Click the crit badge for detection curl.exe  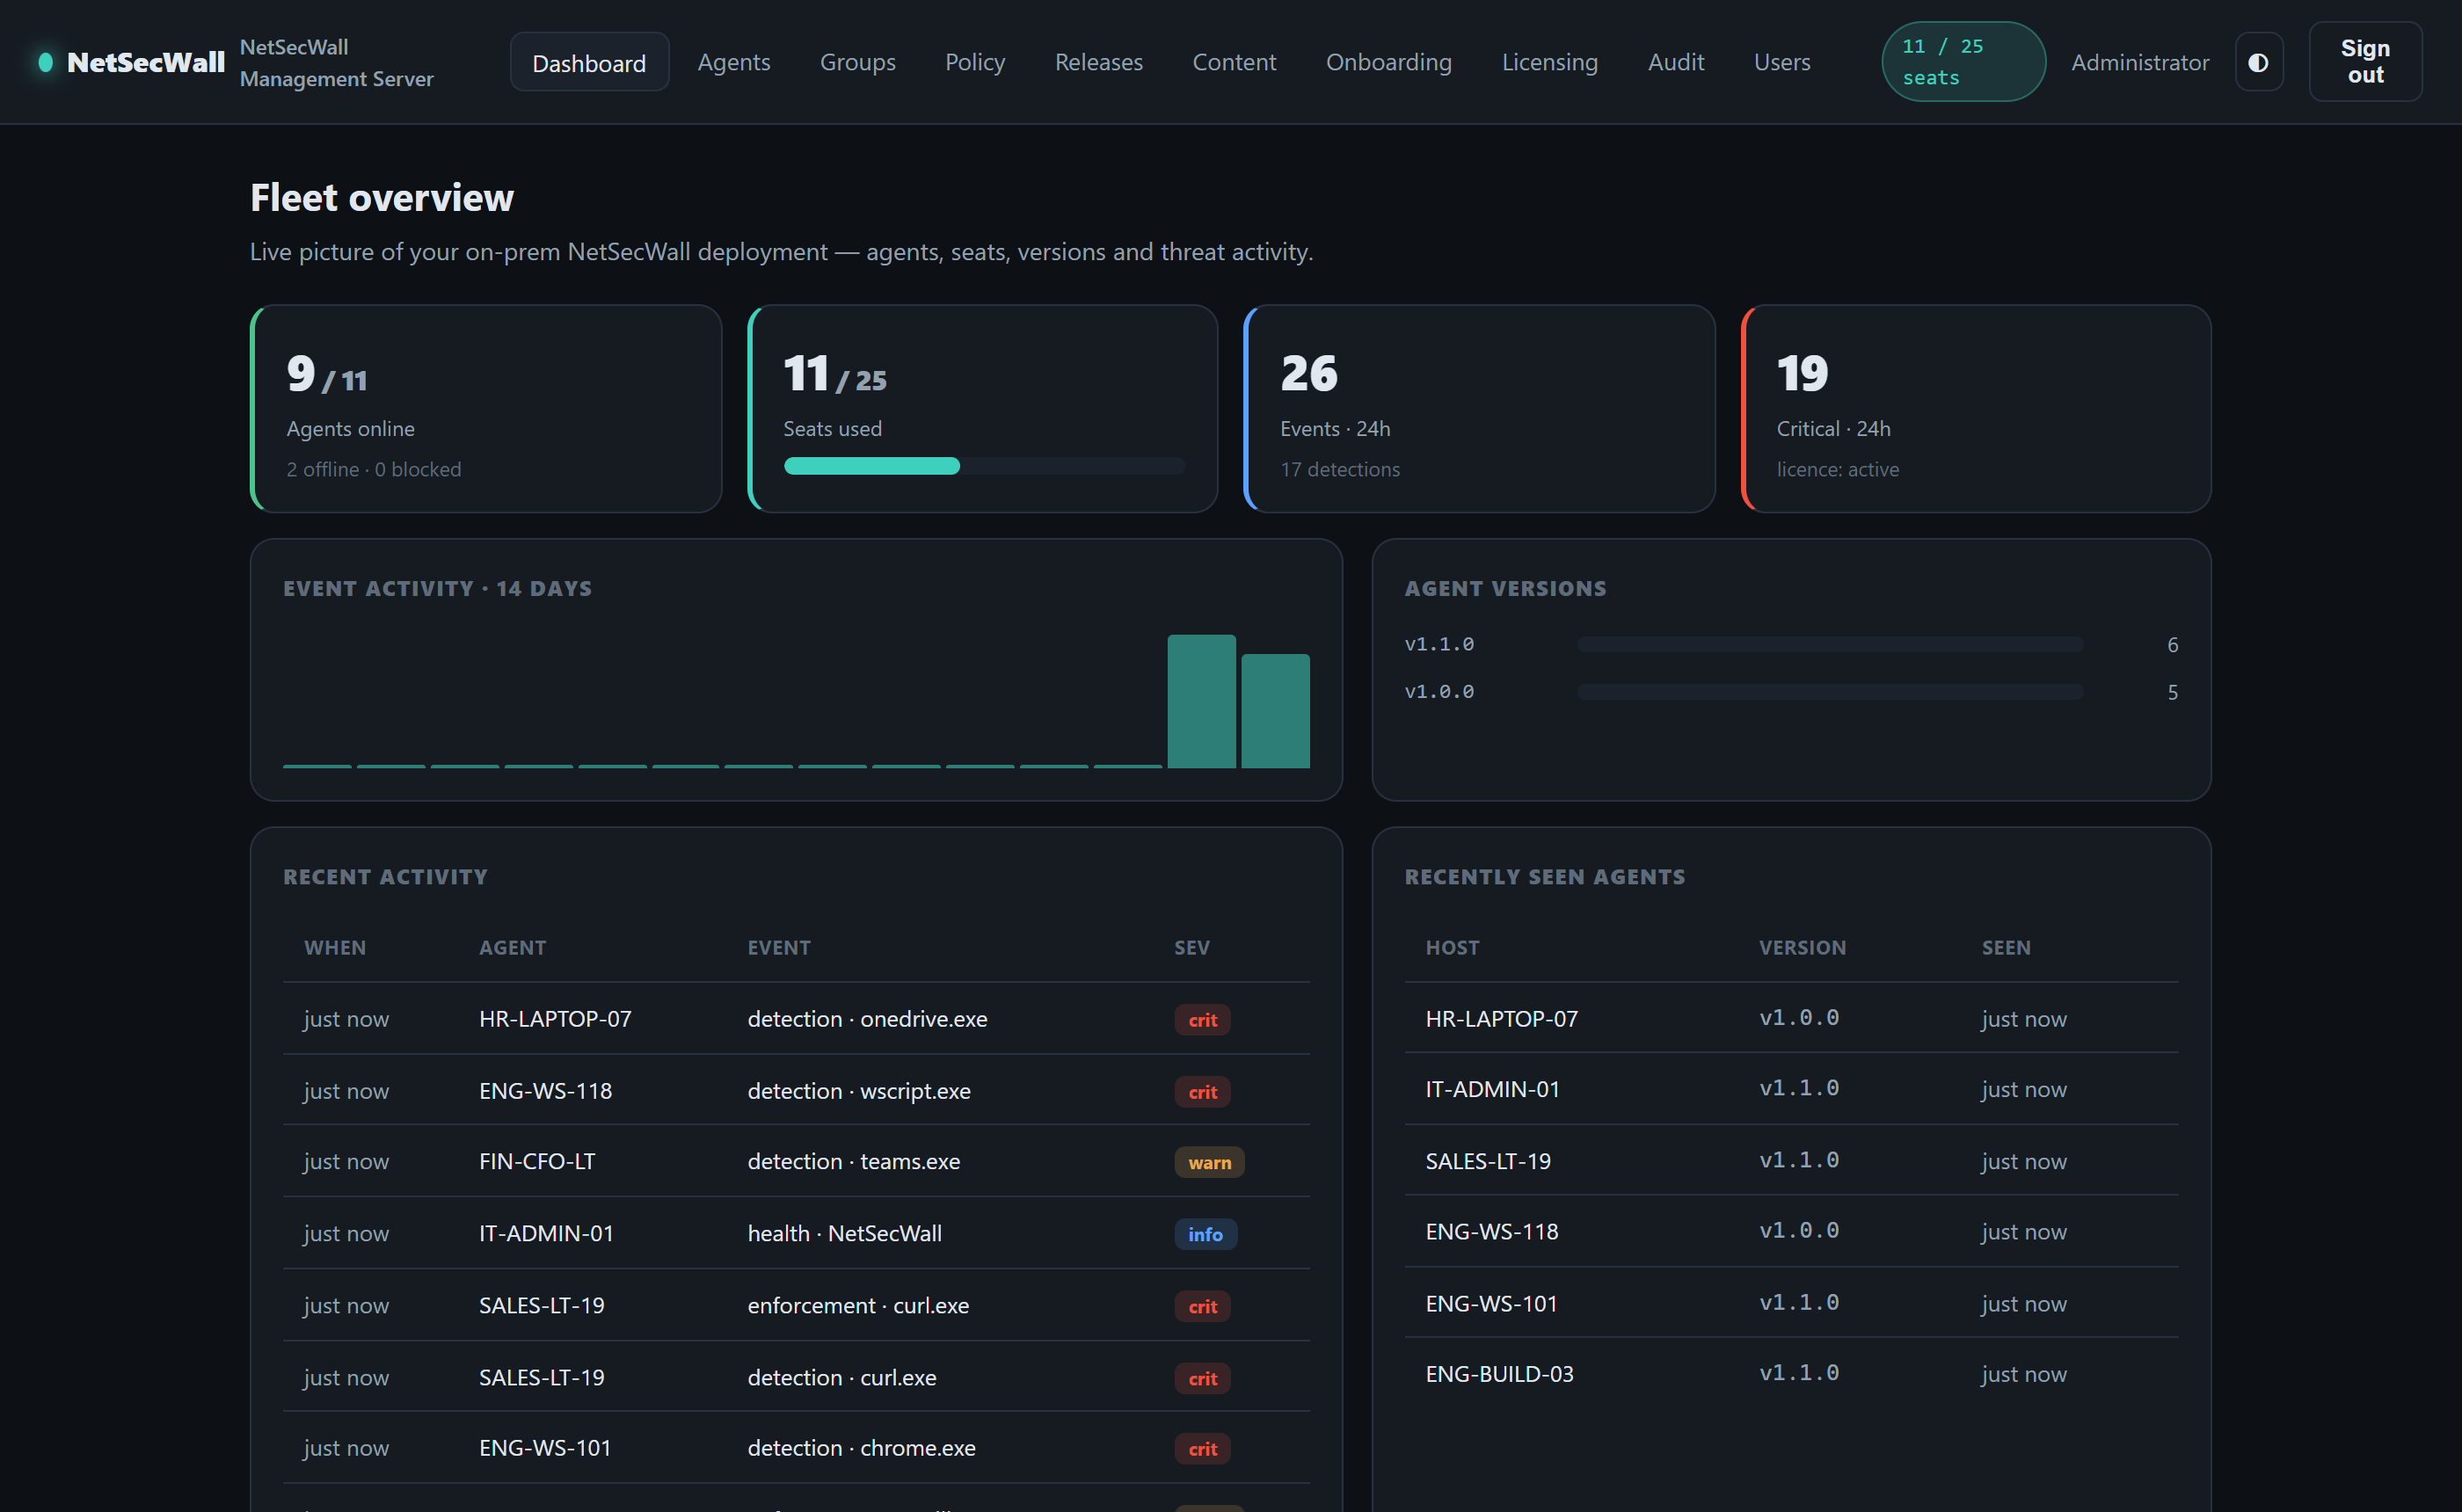[x=1202, y=1378]
